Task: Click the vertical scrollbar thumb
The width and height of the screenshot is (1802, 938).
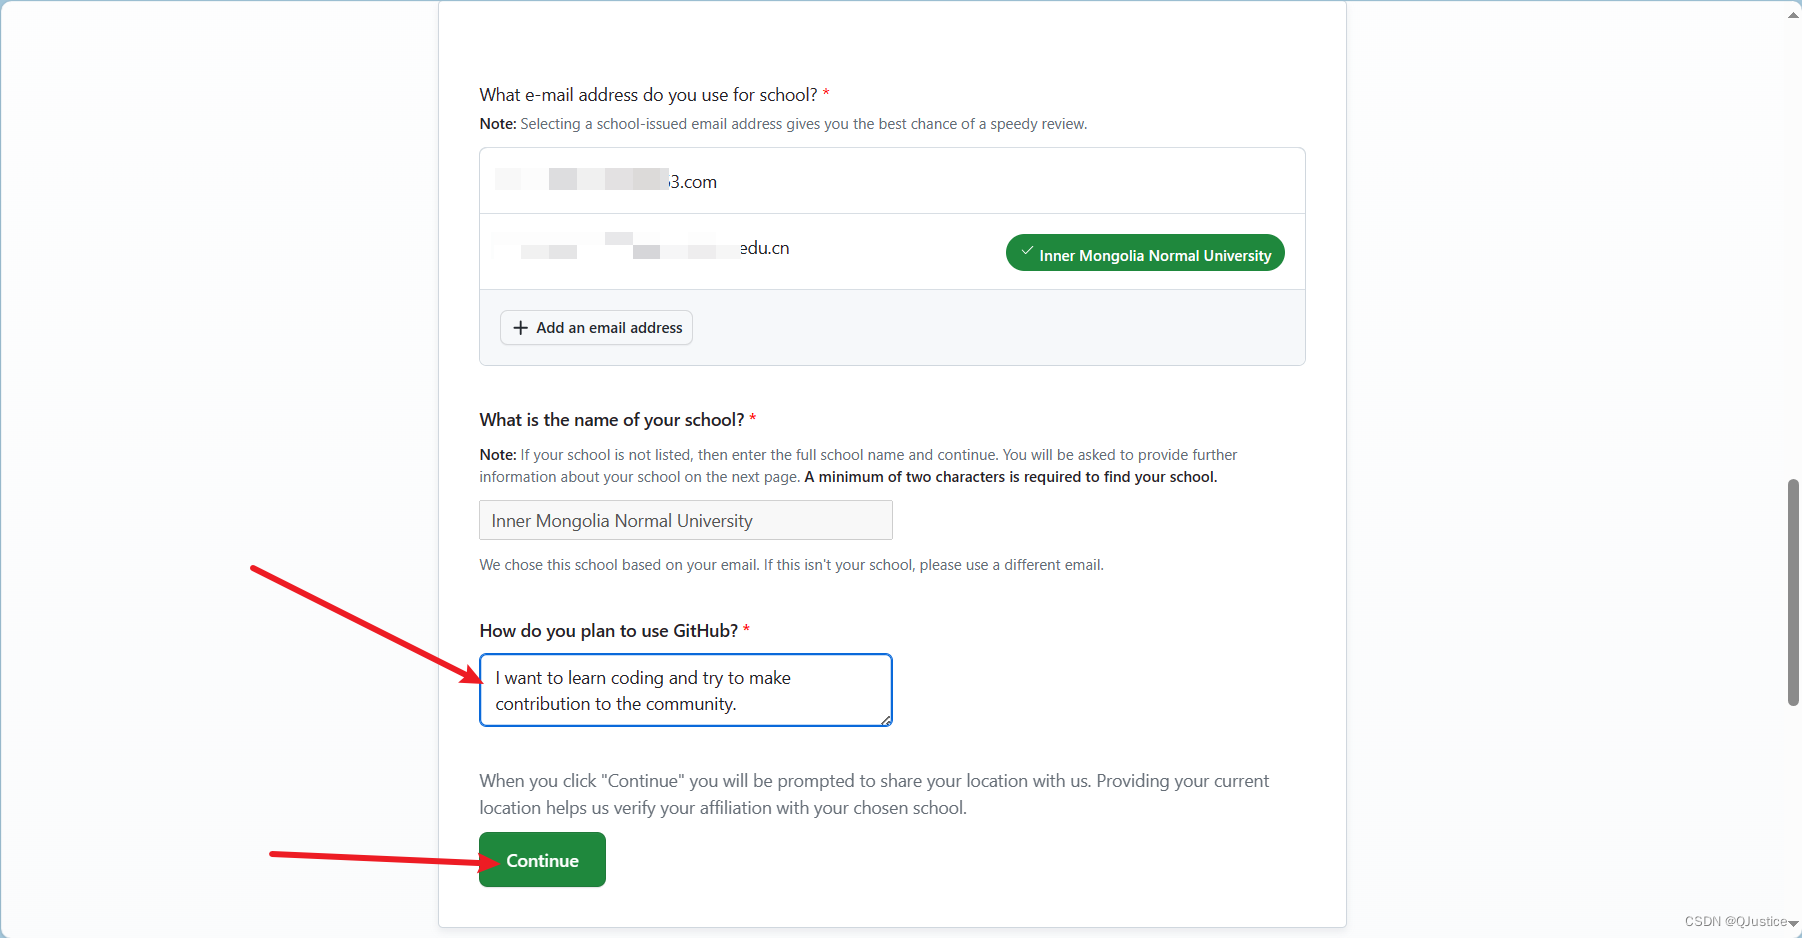Action: click(x=1791, y=590)
